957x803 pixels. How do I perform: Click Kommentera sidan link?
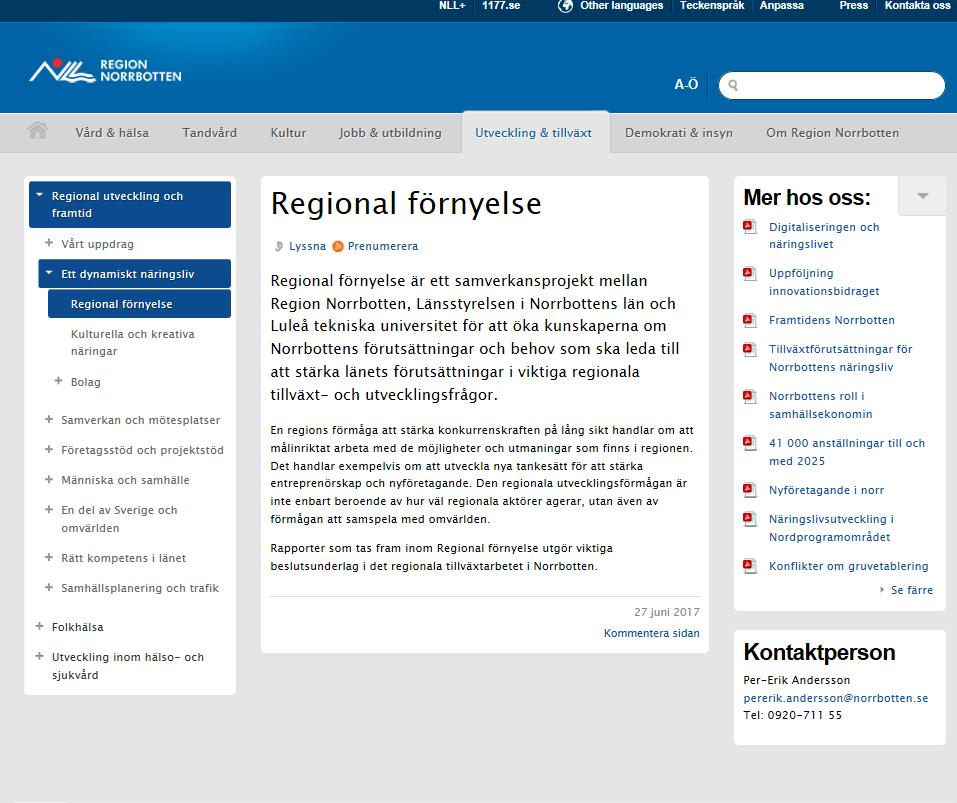point(651,633)
